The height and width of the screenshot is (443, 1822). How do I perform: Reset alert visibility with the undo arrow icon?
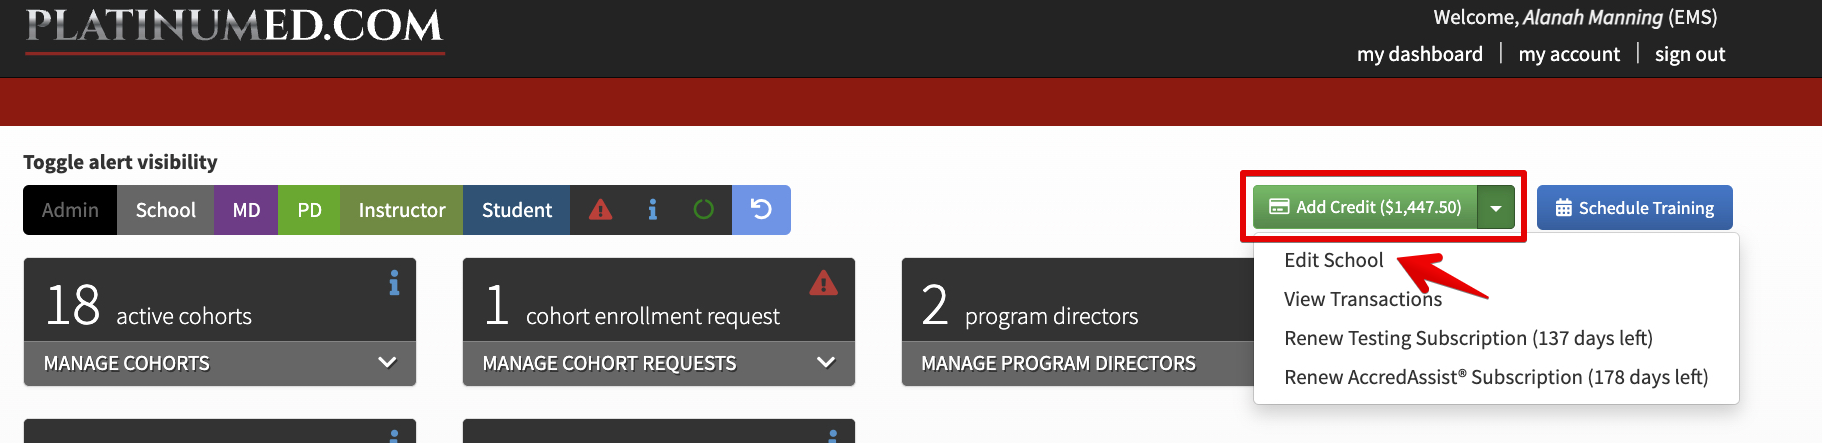[761, 210]
